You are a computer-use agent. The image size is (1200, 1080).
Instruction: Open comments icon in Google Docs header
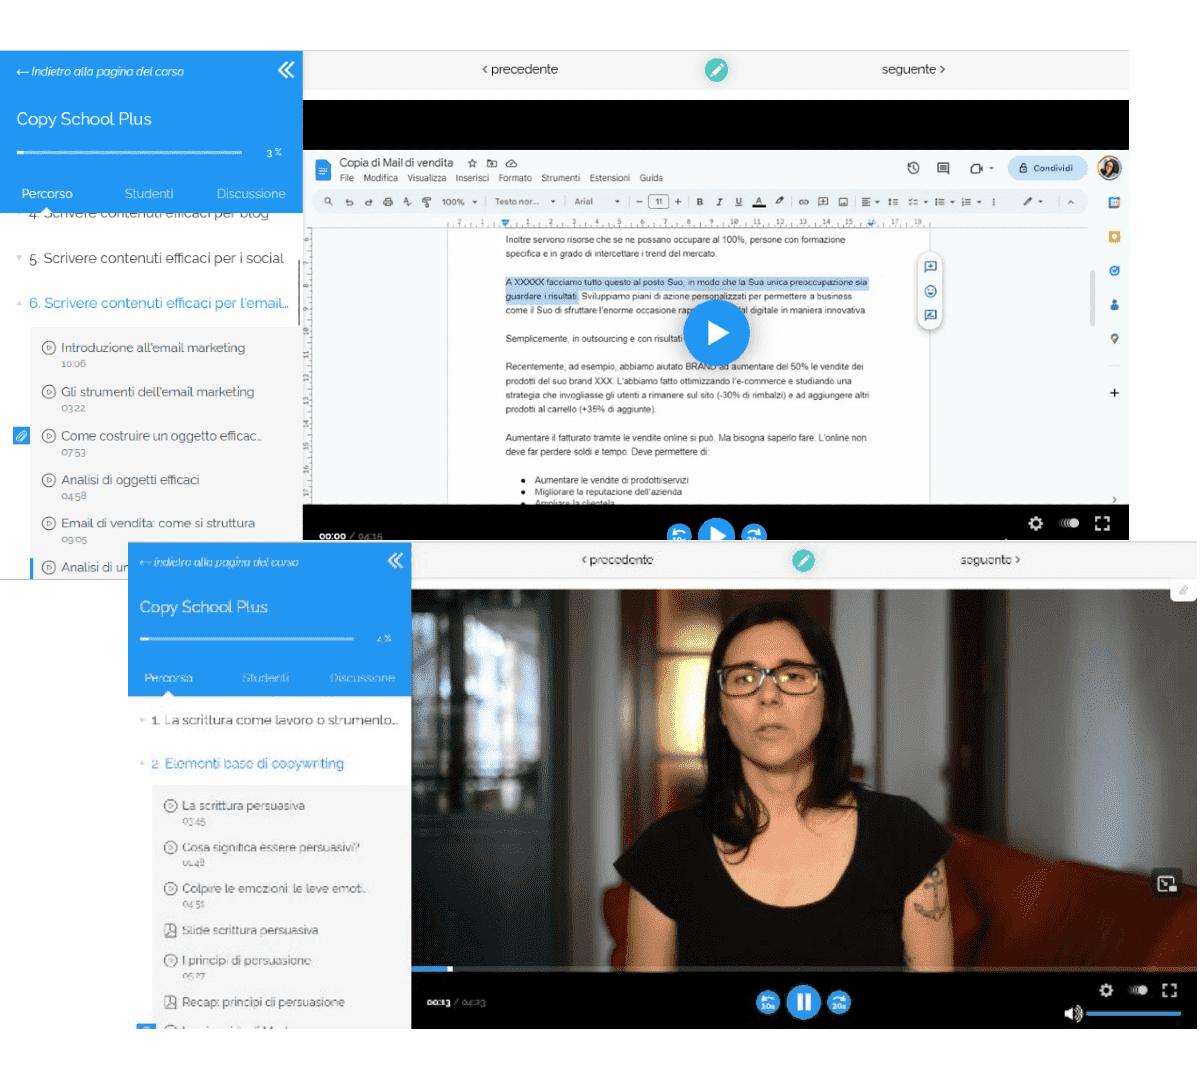coord(943,168)
